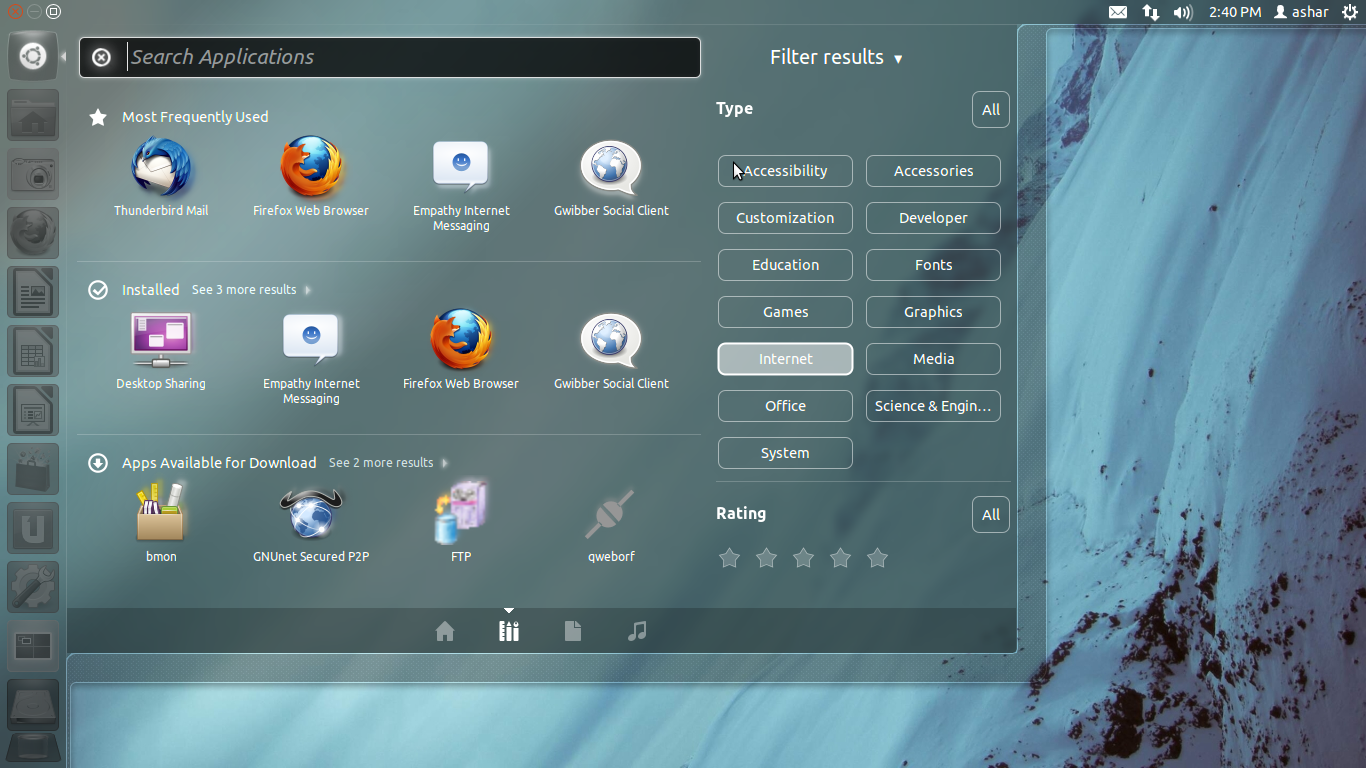
Task: Open the Ubuntu Software Center from the launcher
Action: pyautogui.click(x=33, y=468)
